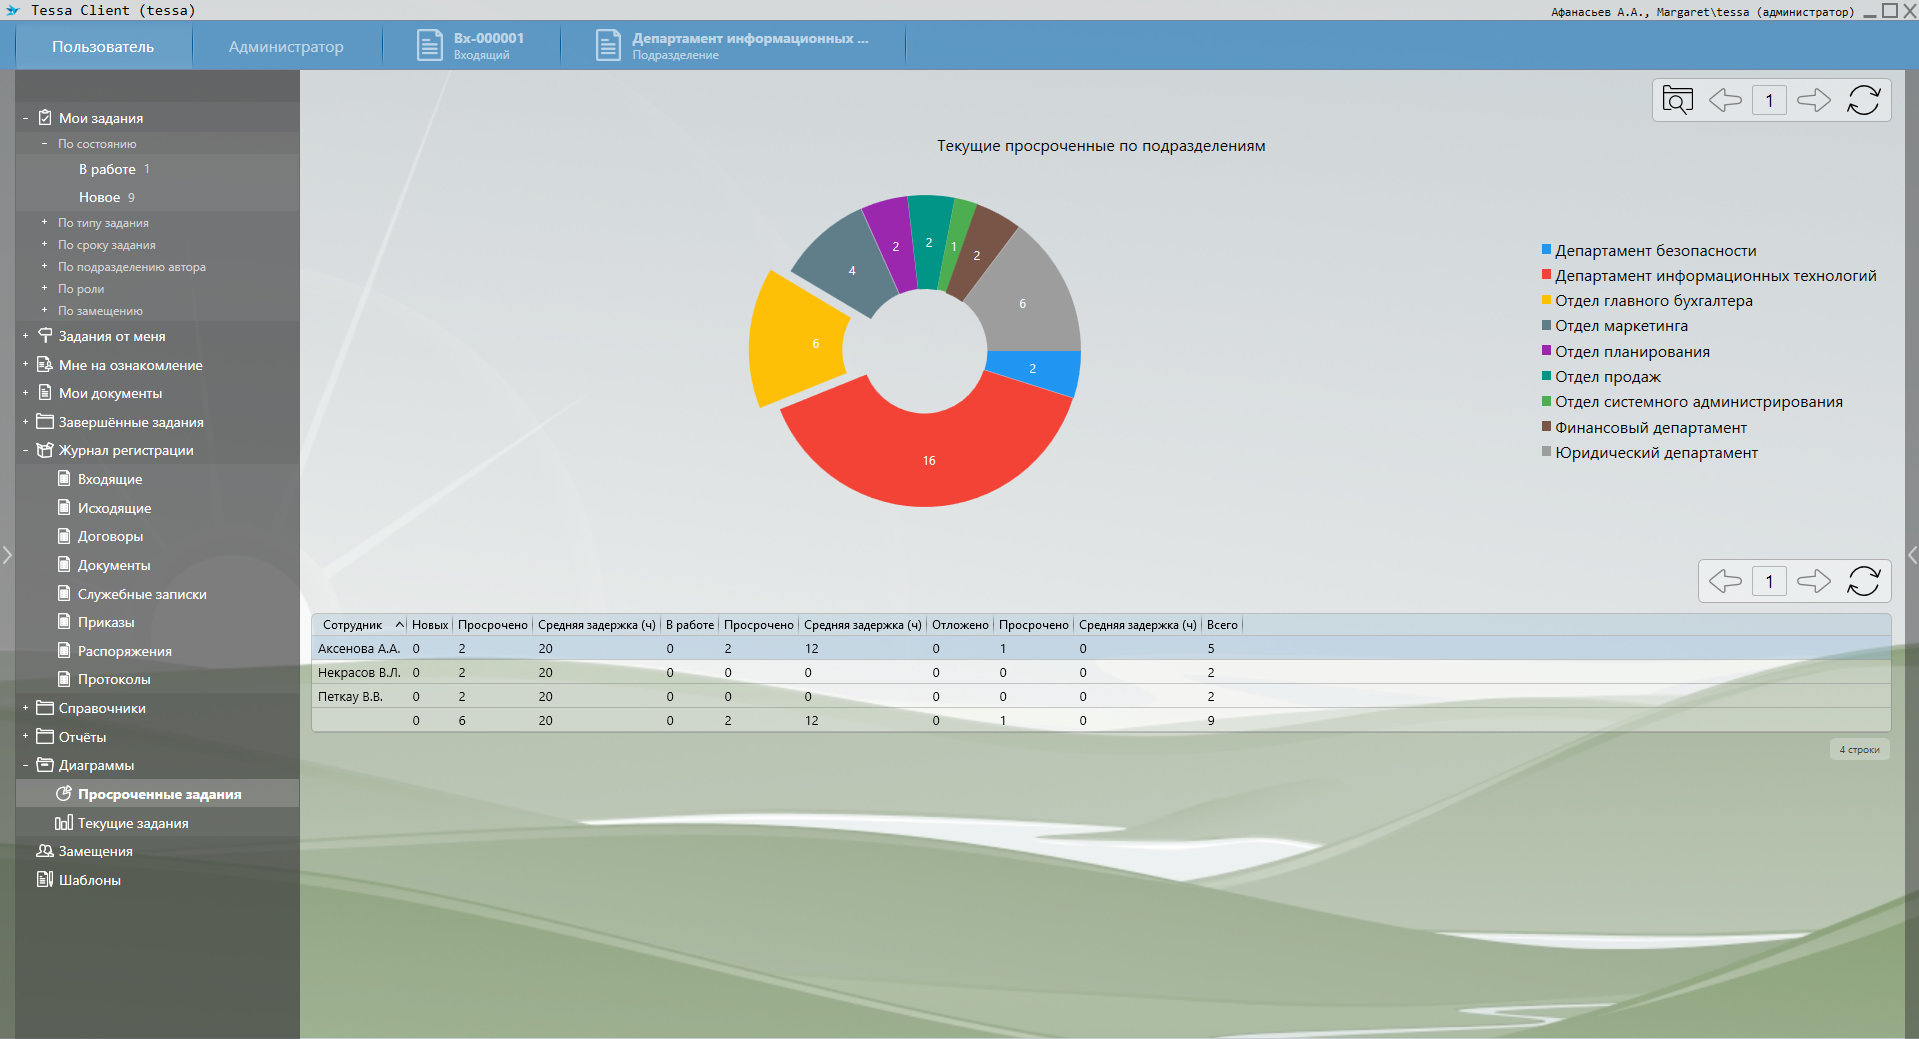This screenshot has height=1039, width=1919.
Task: Open the В работе tasks filter
Action: 107,169
